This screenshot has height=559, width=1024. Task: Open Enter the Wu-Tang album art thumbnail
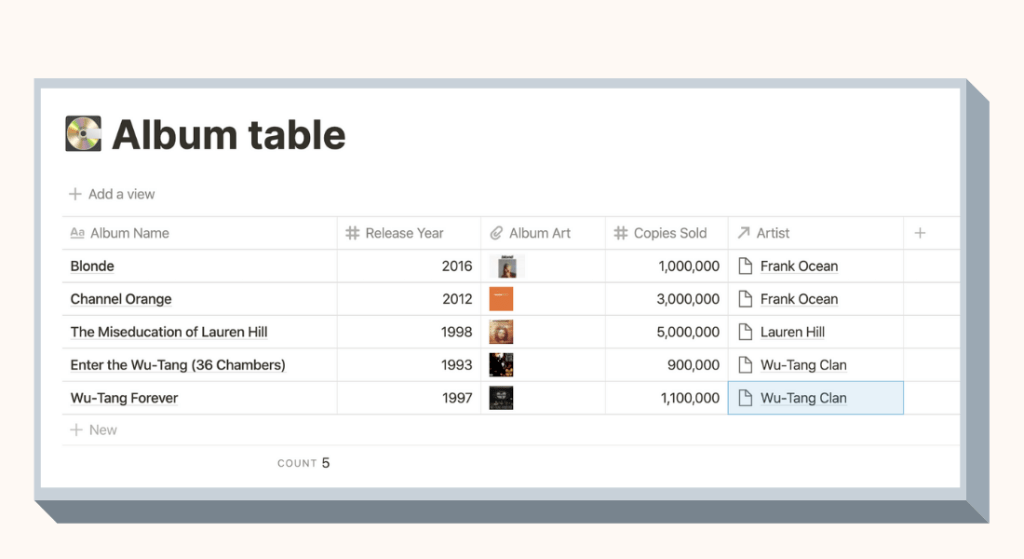[501, 365]
